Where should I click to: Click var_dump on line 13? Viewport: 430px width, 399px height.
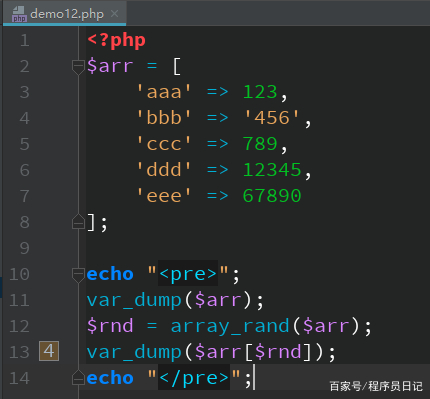[x=134, y=352]
